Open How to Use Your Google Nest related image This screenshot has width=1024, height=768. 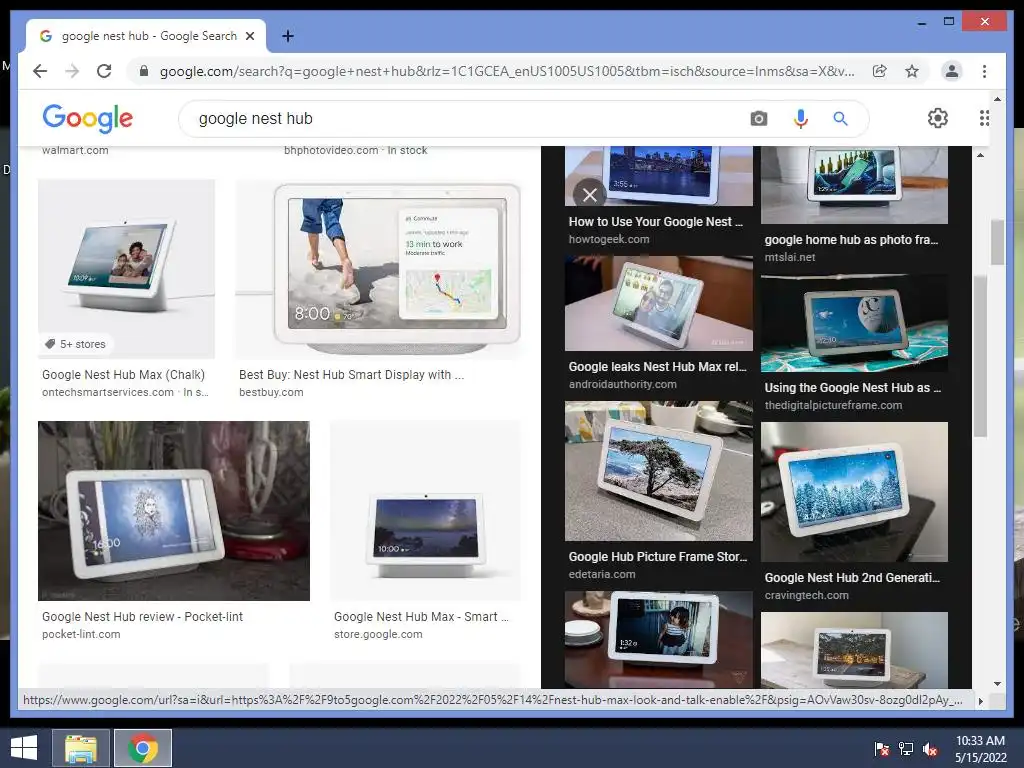(658, 176)
